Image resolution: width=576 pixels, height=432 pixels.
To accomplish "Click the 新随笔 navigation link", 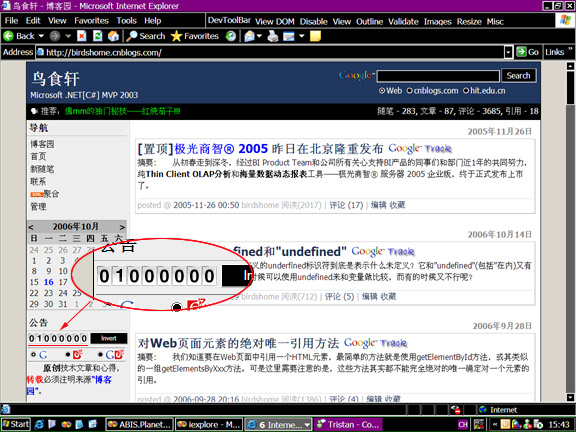I will coord(42,169).
